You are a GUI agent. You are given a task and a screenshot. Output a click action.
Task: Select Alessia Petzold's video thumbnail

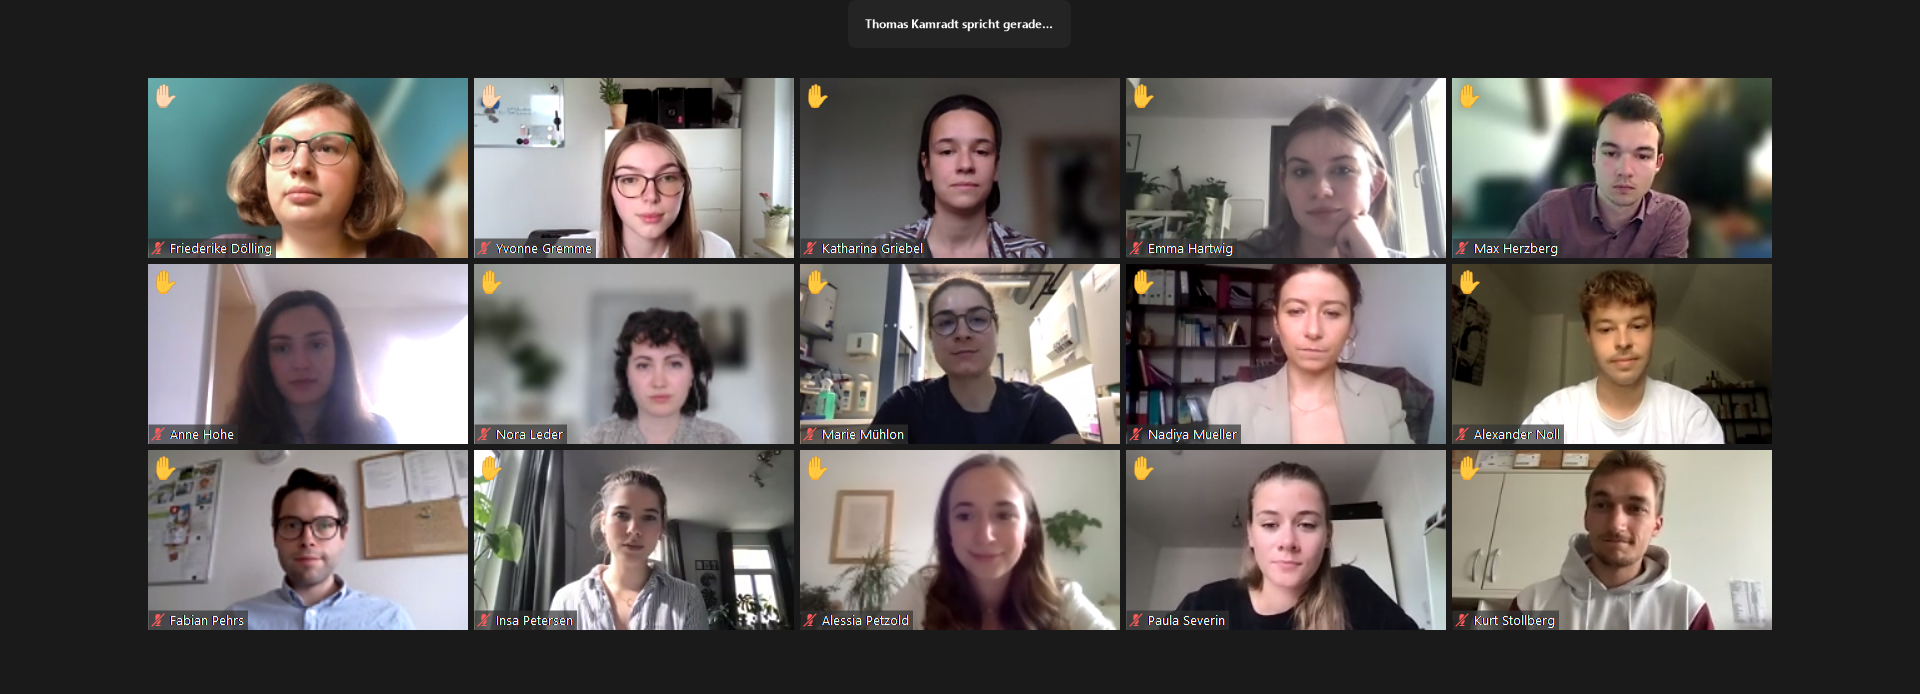pos(960,540)
